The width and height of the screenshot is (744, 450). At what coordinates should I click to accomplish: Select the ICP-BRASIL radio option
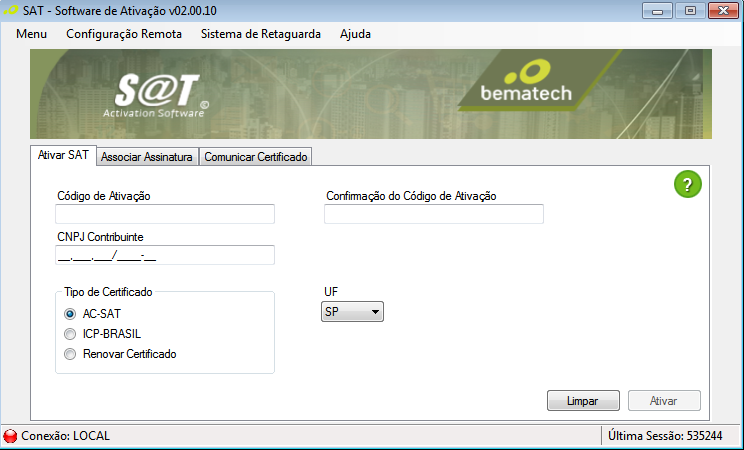[x=70, y=334]
